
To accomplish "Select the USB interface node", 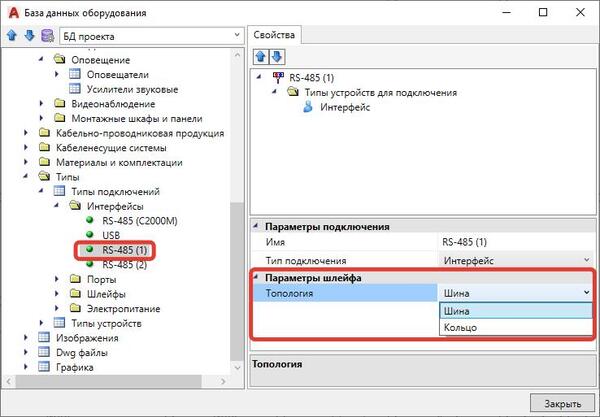I will tap(110, 235).
